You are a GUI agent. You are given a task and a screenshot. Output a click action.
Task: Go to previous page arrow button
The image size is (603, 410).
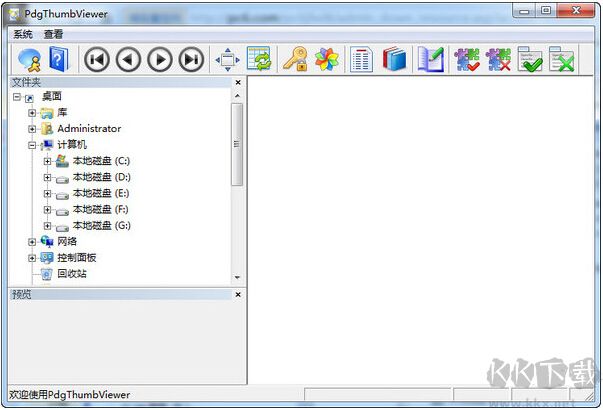pyautogui.click(x=128, y=60)
